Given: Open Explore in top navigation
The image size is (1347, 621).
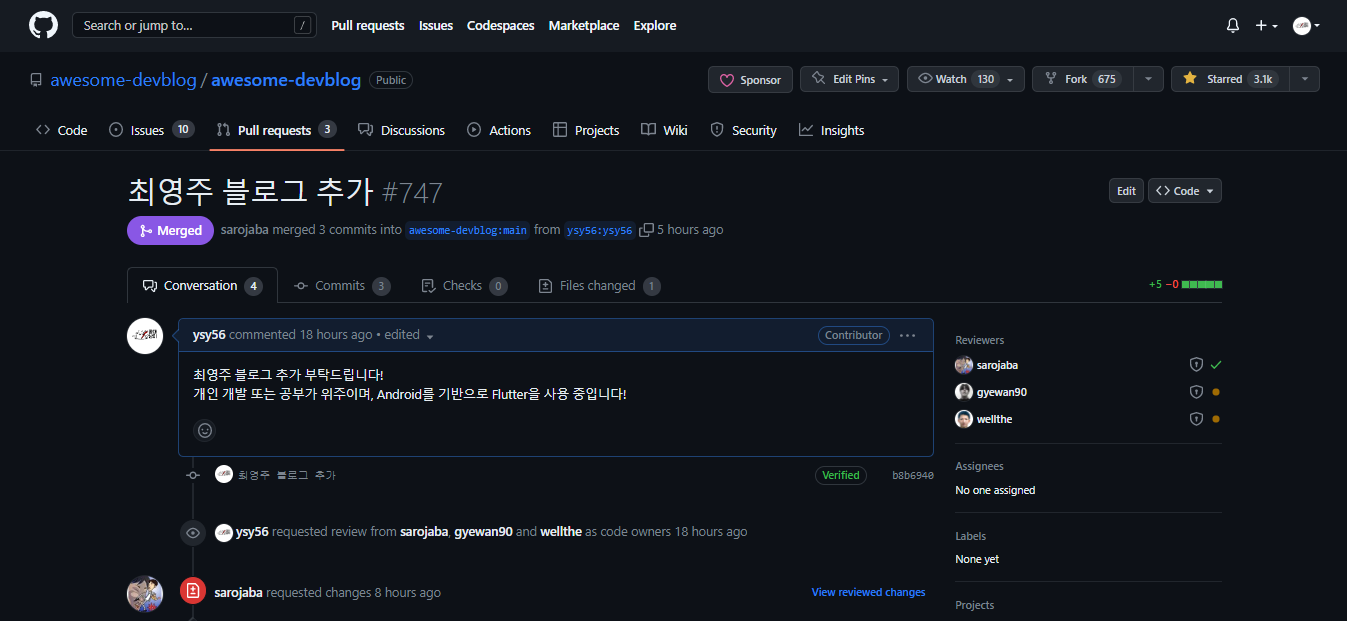Looking at the screenshot, I should click(x=655, y=26).
